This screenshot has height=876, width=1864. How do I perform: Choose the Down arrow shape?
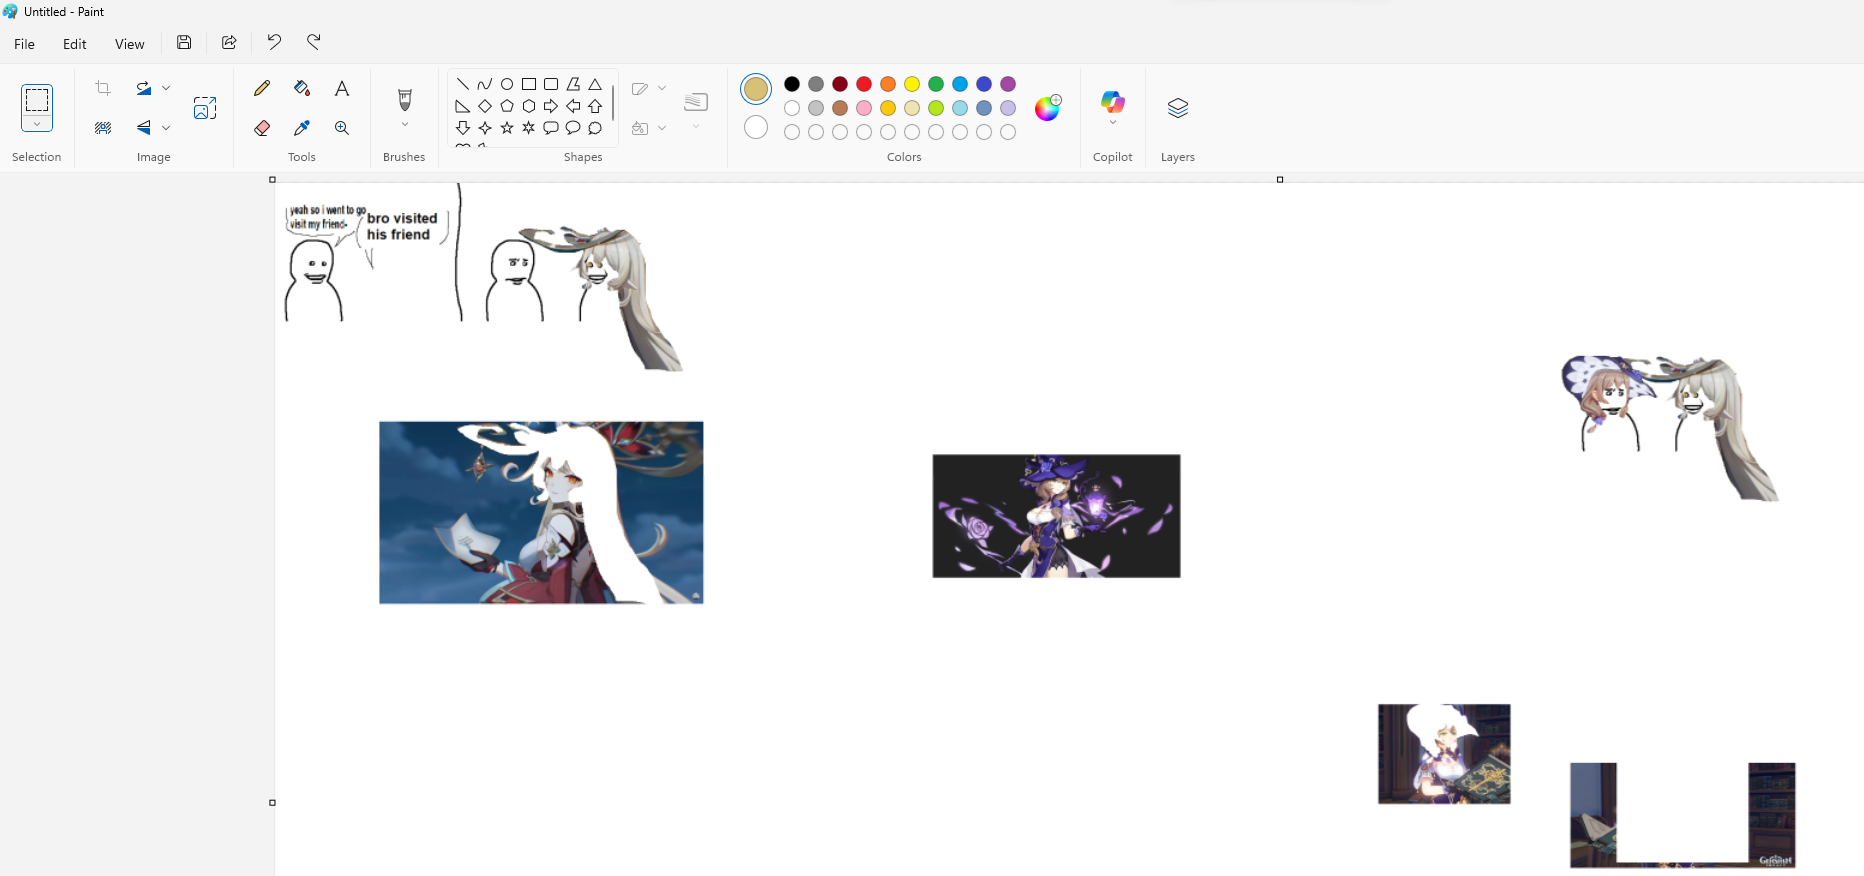coord(463,128)
